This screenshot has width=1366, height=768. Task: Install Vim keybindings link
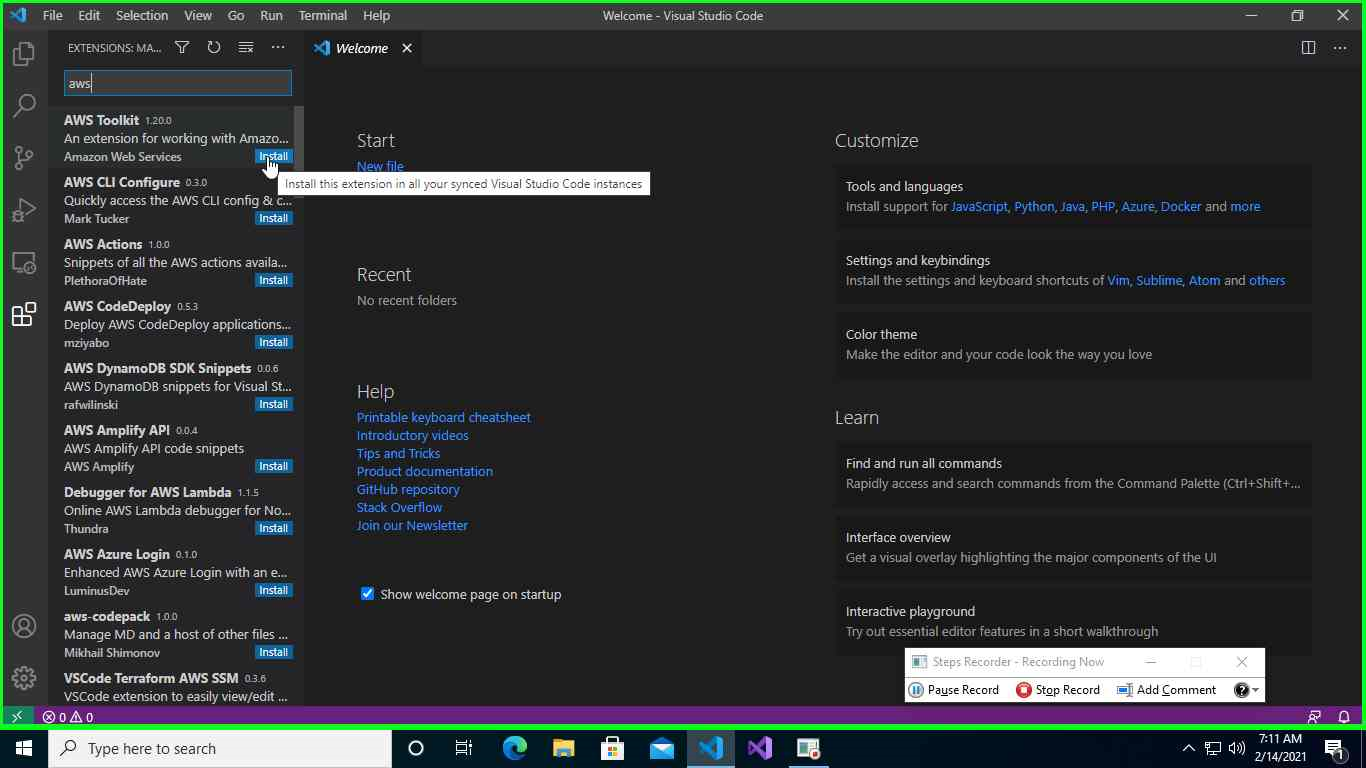(x=1118, y=280)
